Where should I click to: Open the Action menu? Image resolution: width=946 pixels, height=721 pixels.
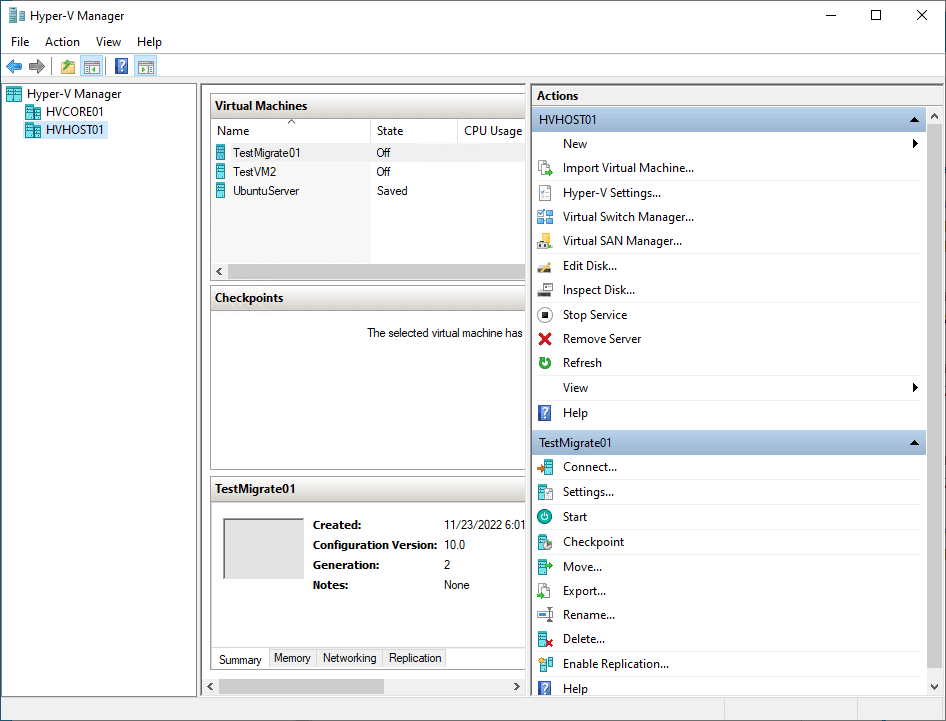[x=62, y=42]
